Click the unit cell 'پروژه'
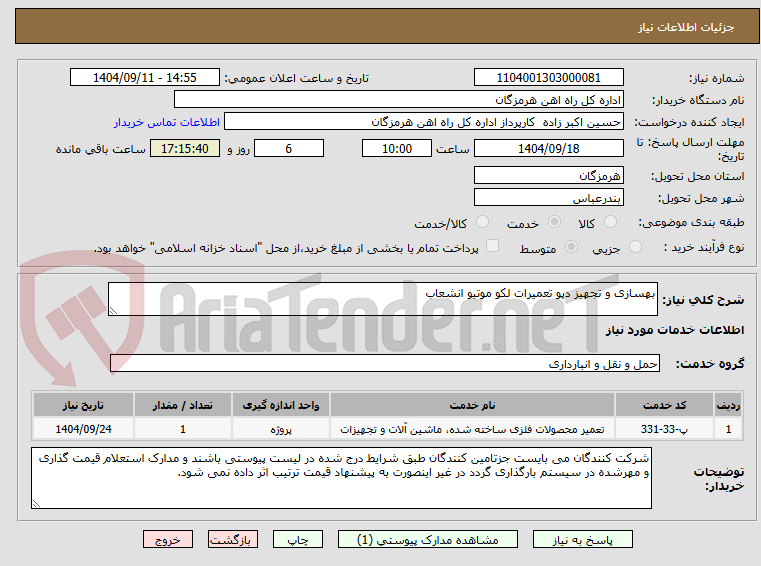The height and width of the screenshot is (566, 761). 281,429
